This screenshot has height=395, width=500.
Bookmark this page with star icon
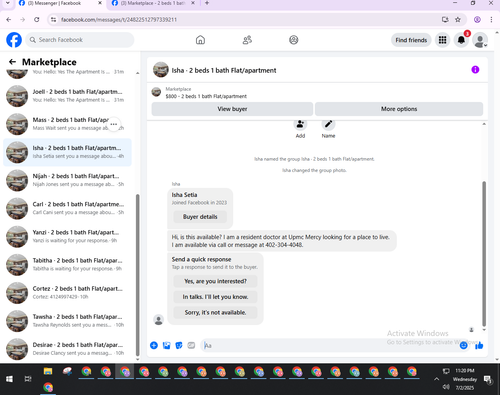tap(458, 20)
